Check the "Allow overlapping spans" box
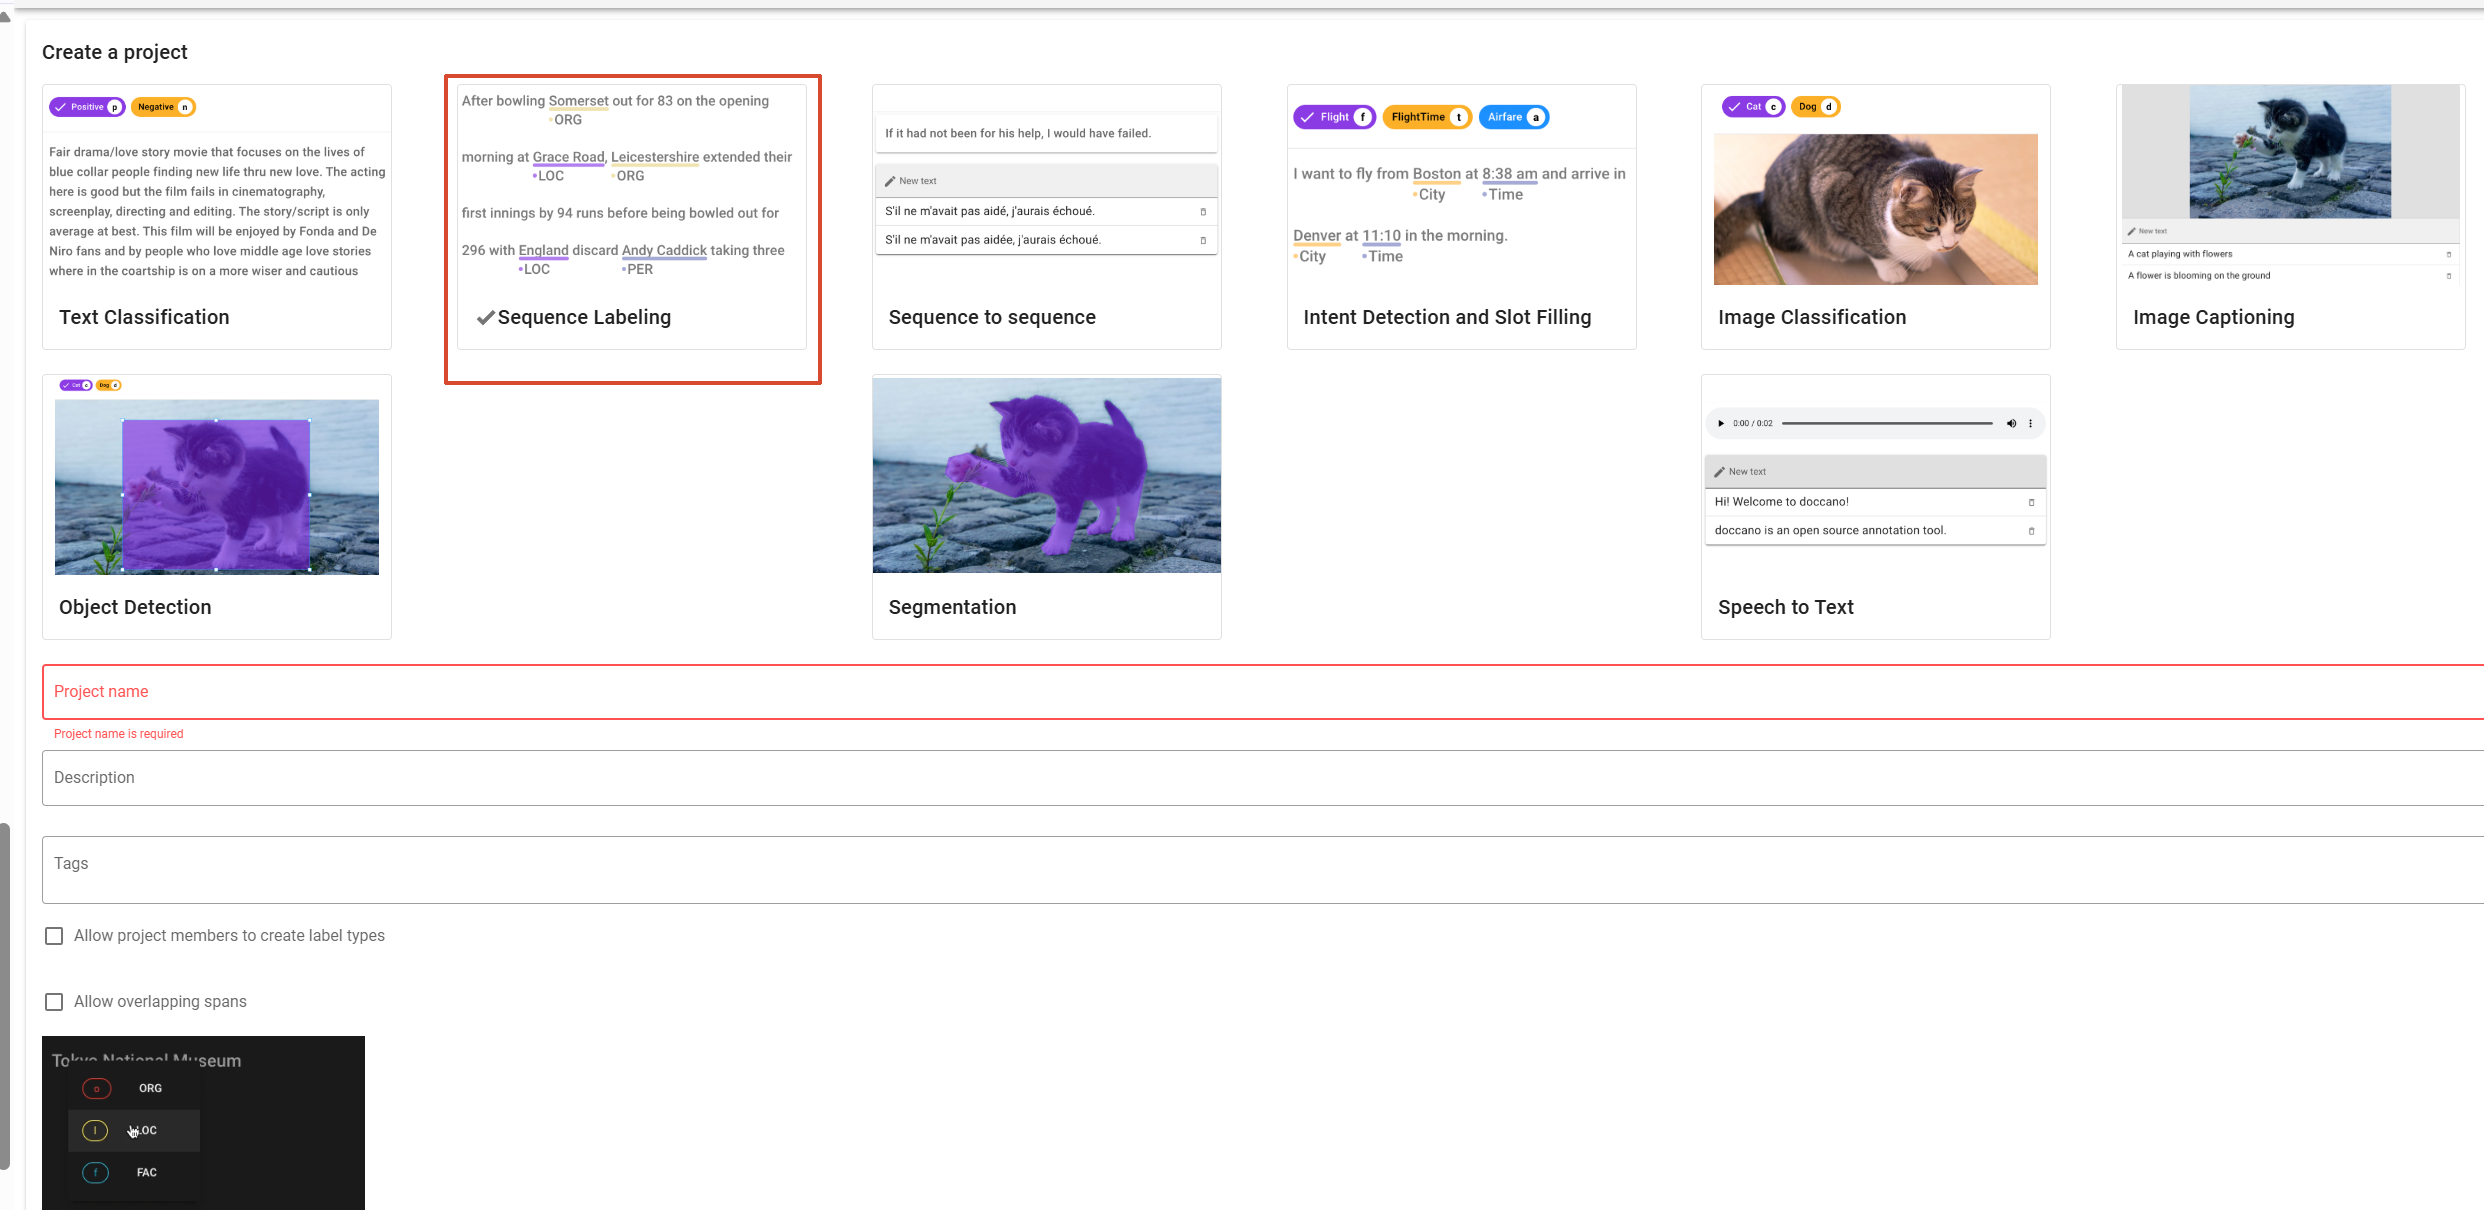Image resolution: width=2484 pixels, height=1210 pixels. [54, 1002]
